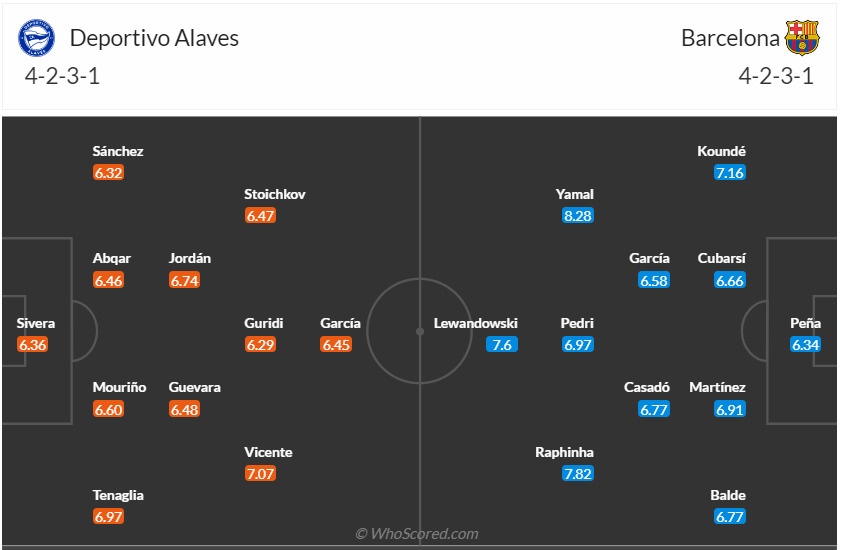This screenshot has width=844, height=550.
Task: Select Lewandowski's player name
Action: tap(475, 323)
